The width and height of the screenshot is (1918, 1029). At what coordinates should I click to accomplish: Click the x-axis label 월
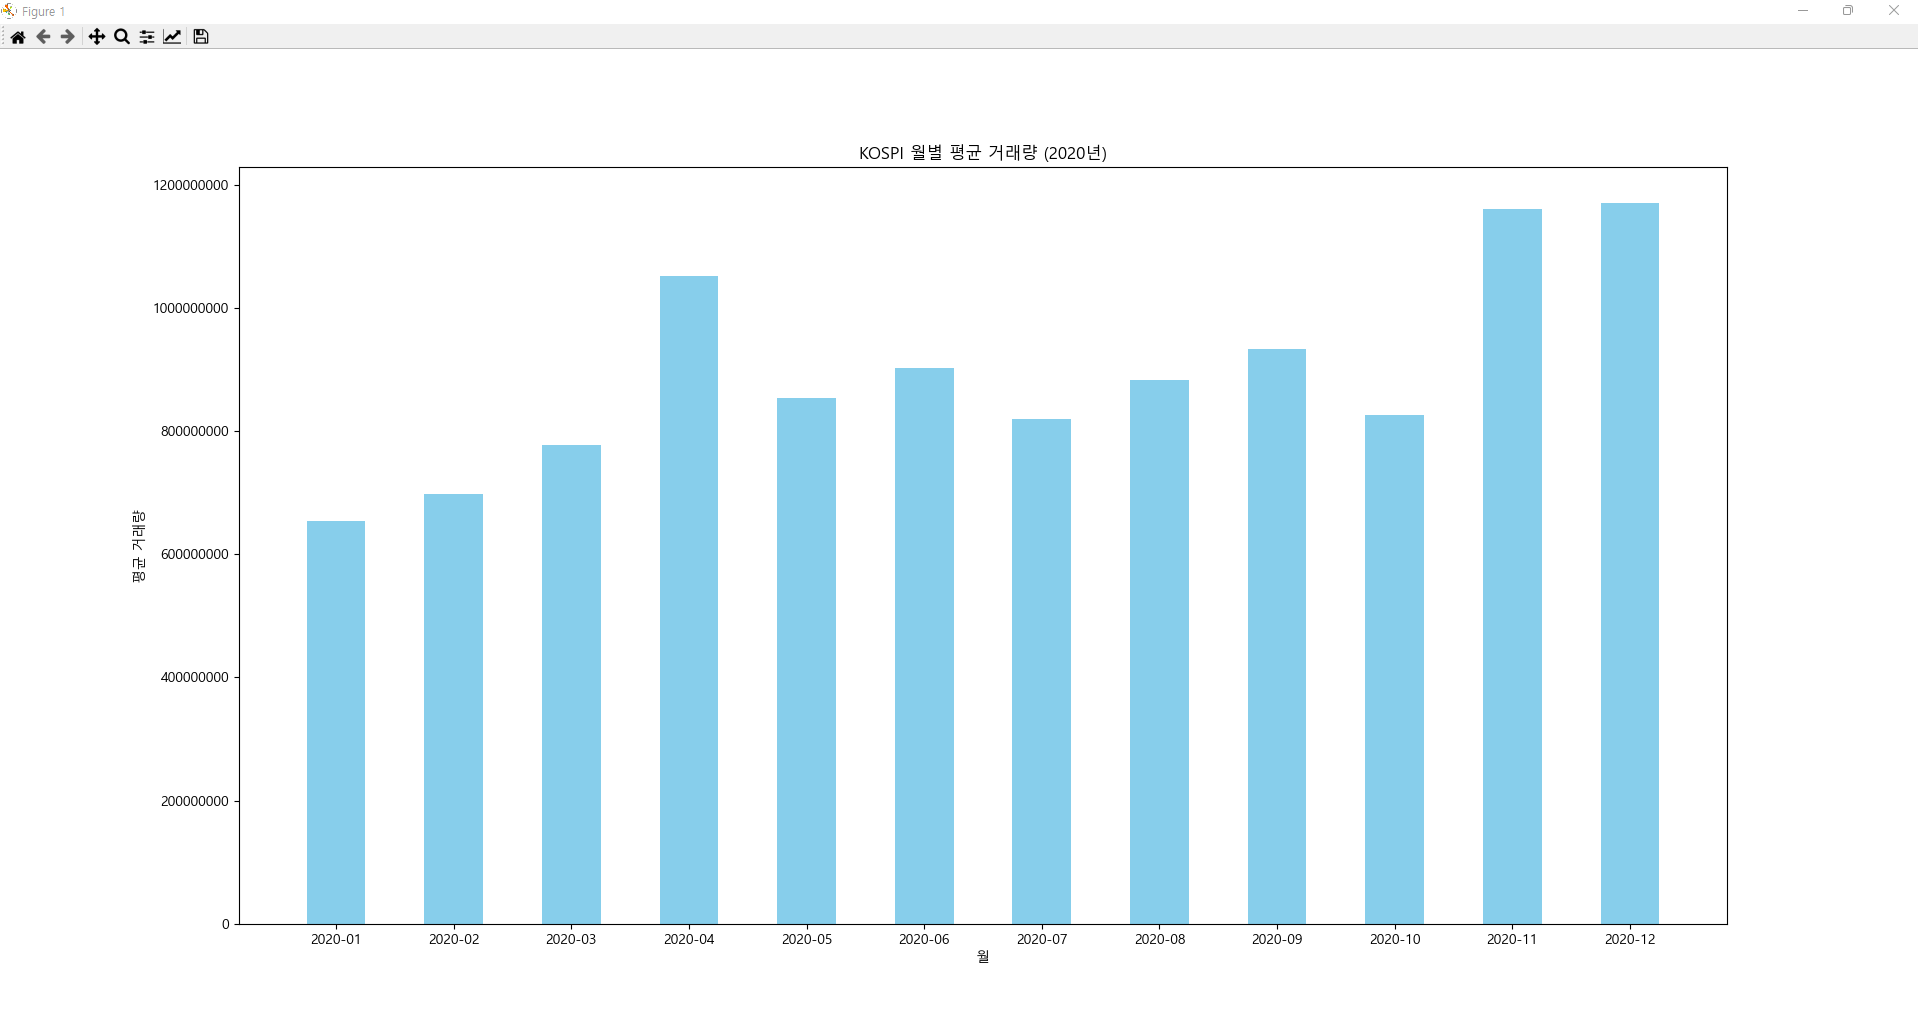[983, 957]
